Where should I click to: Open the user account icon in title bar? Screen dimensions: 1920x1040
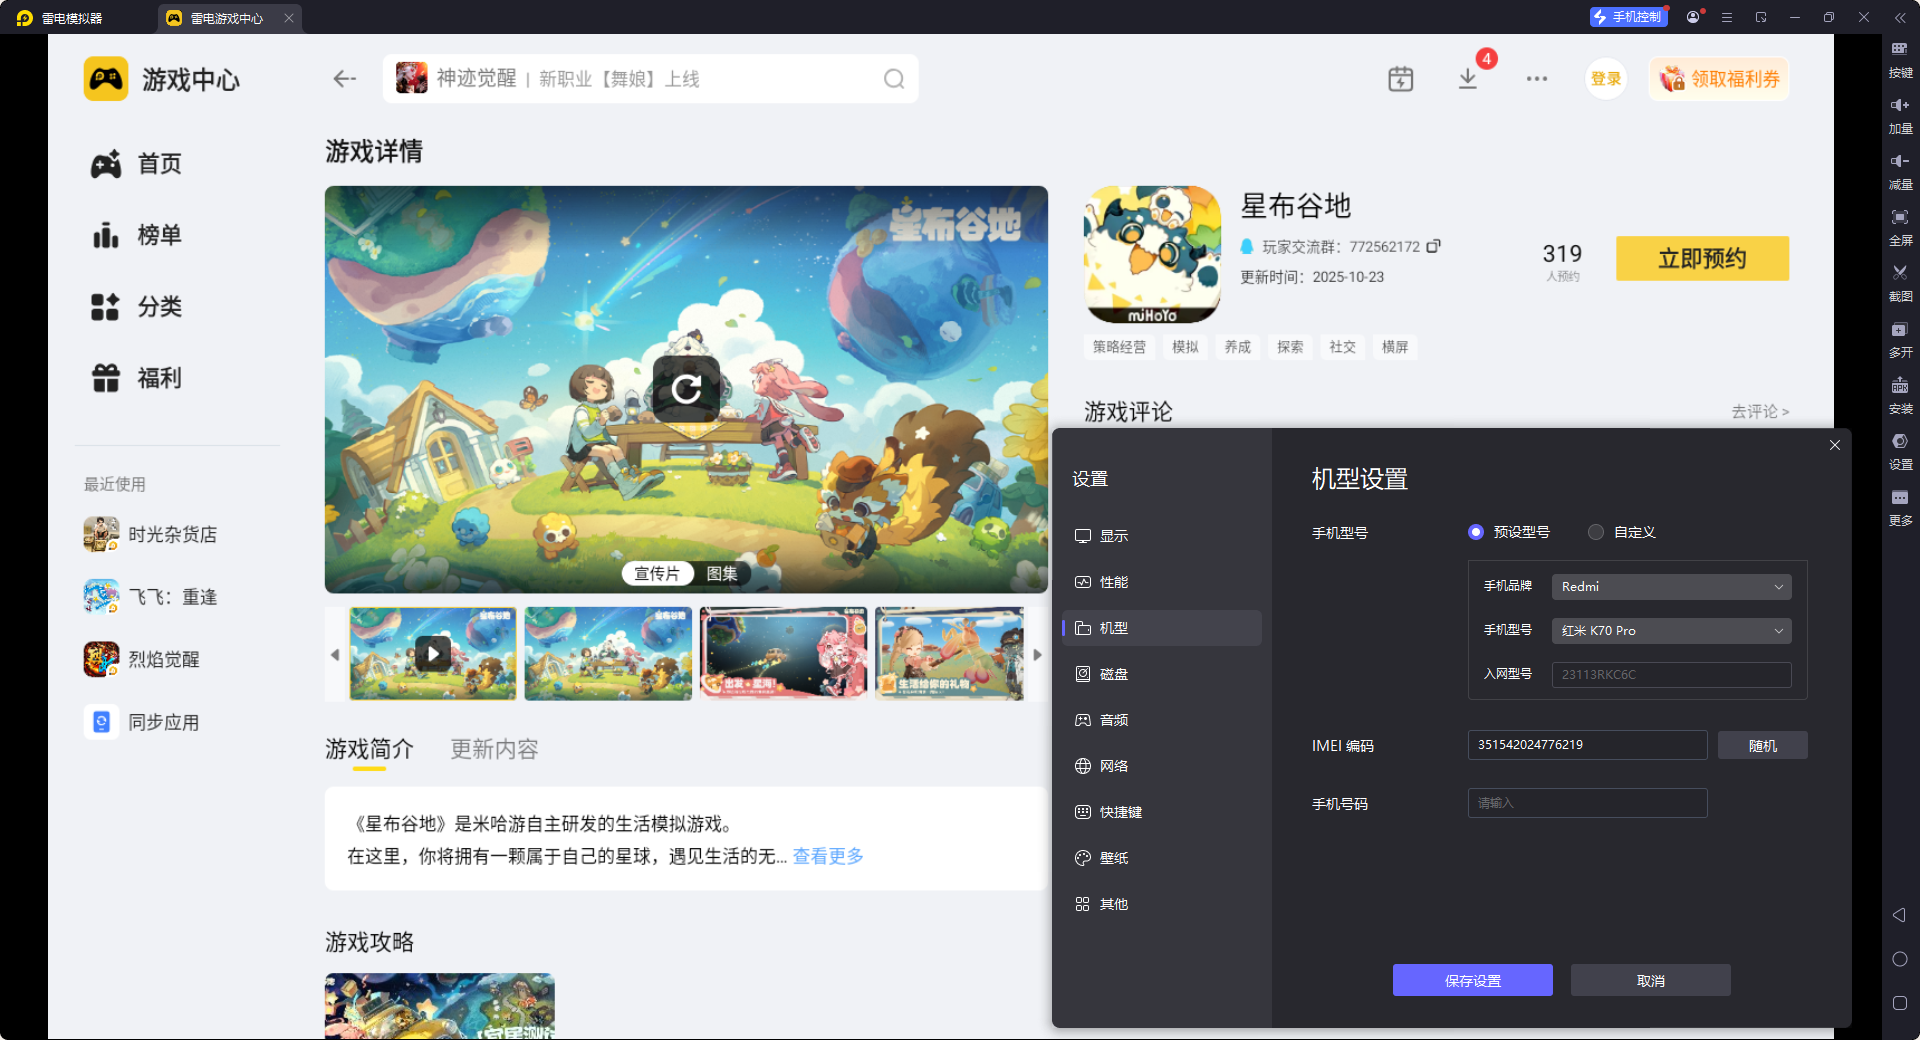1693,17
